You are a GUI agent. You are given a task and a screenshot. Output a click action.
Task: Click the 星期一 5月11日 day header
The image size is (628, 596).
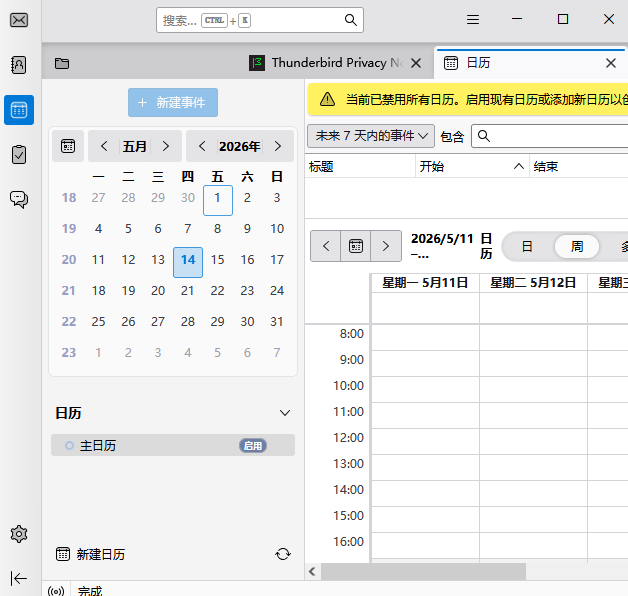click(x=425, y=283)
